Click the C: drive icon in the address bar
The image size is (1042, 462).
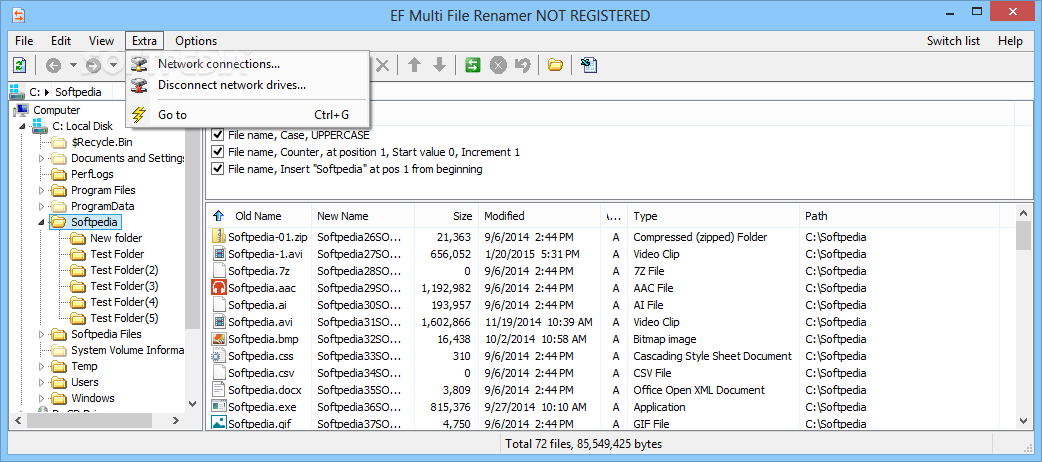point(17,92)
